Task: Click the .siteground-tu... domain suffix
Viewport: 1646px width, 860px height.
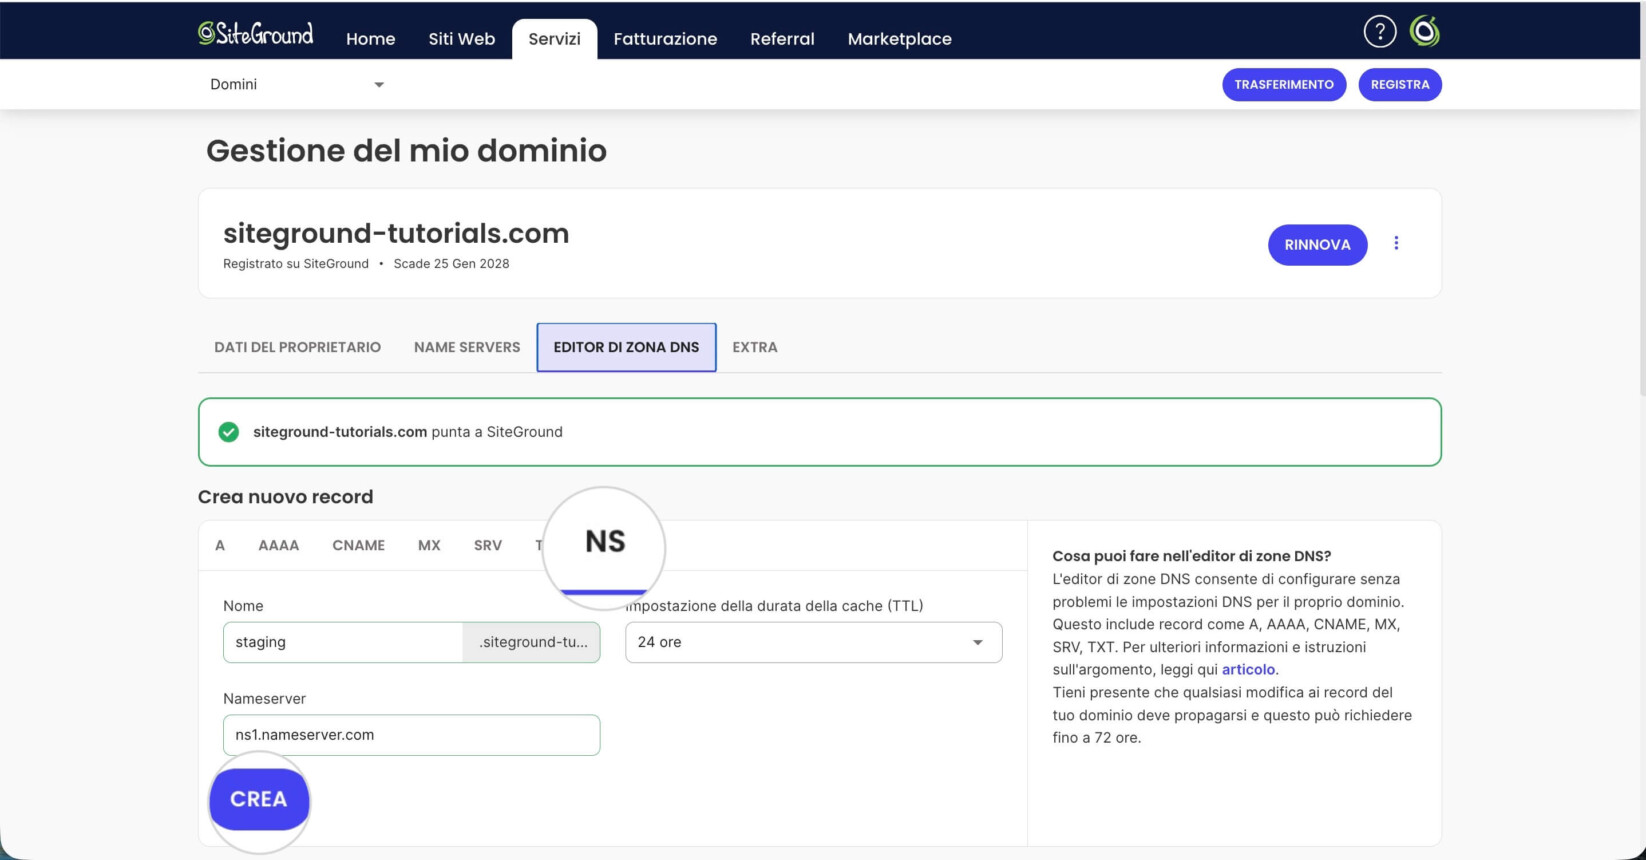Action: [x=532, y=642]
